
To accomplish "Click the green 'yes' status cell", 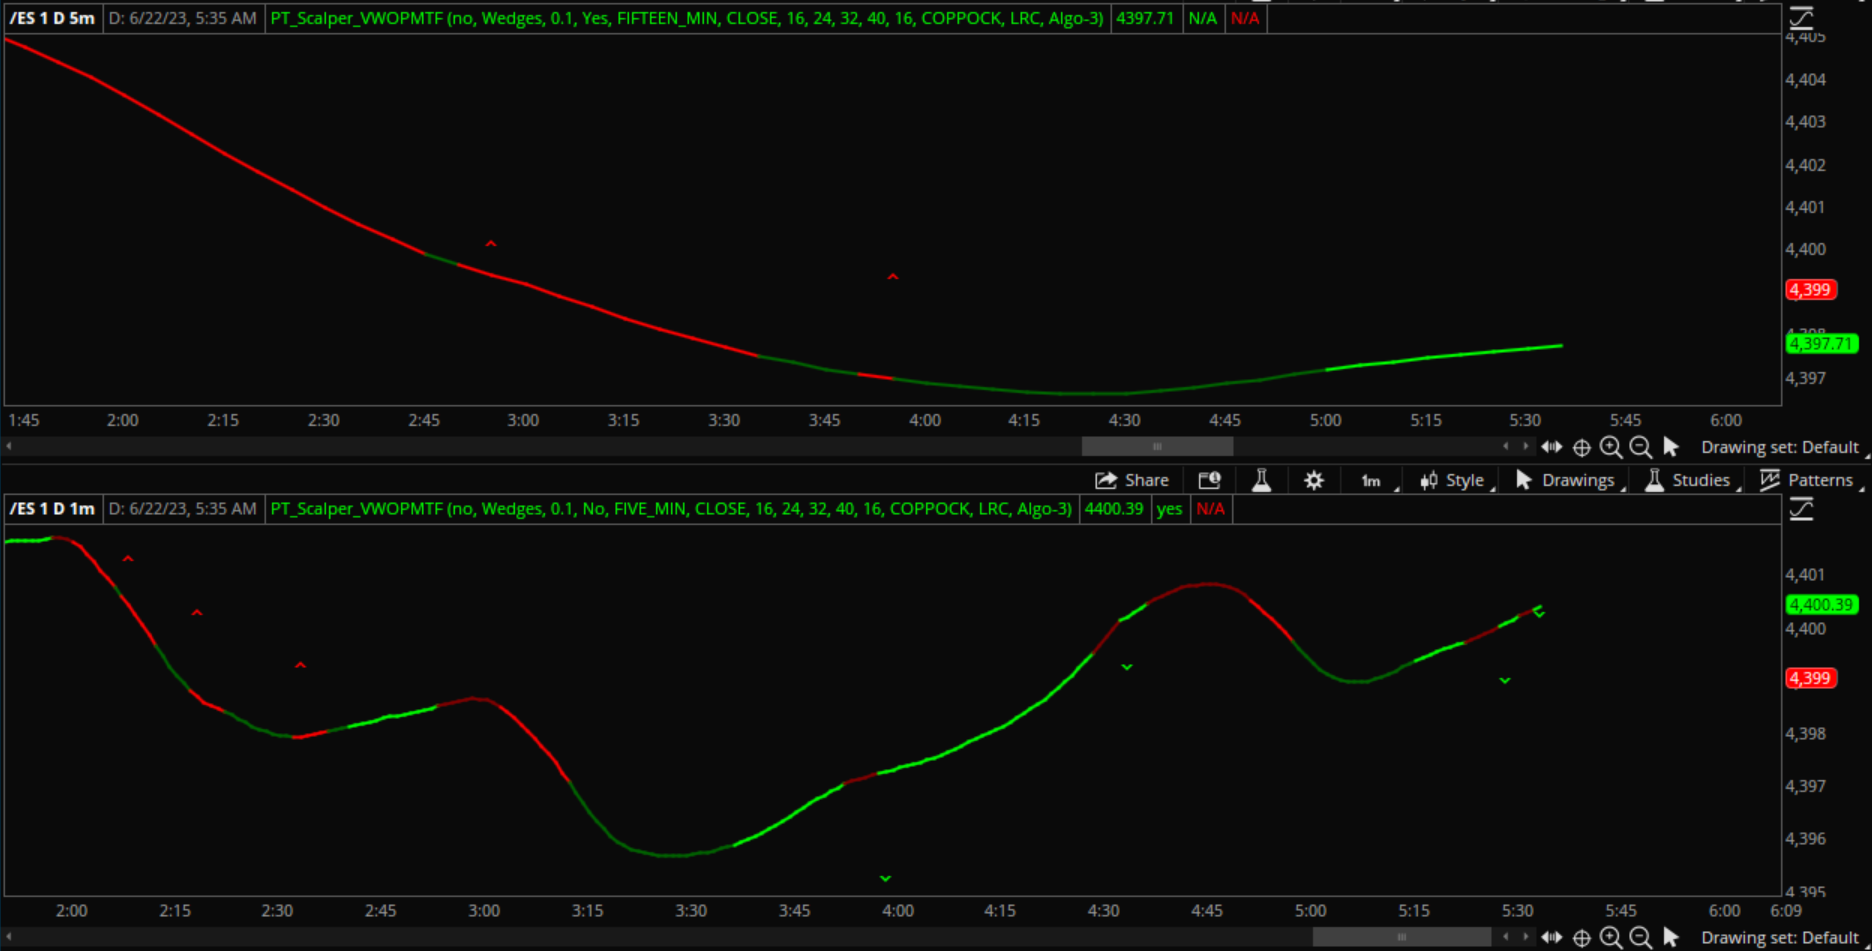I will pos(1169,509).
